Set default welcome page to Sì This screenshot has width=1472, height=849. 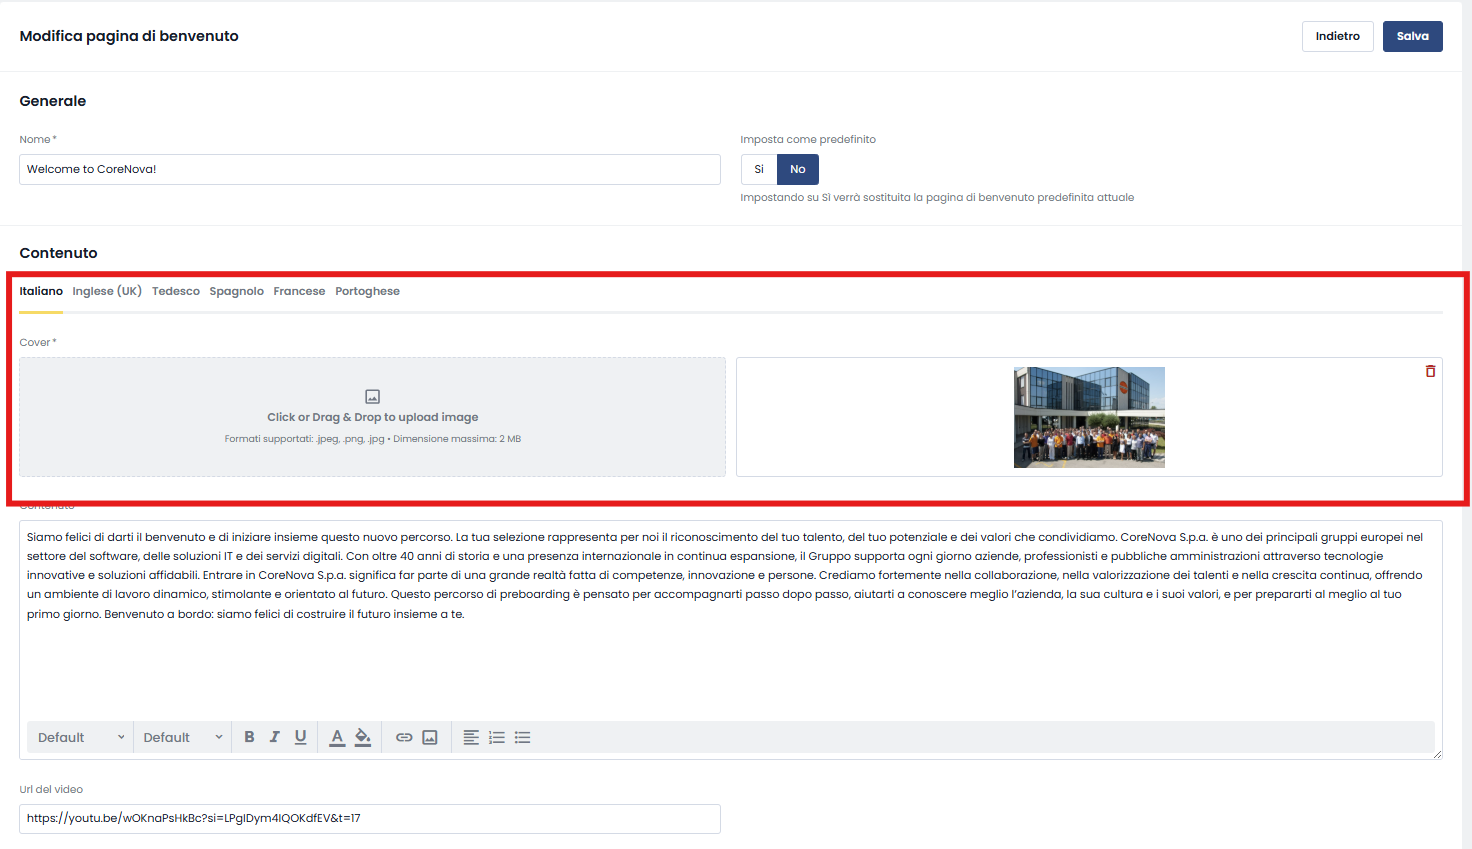tap(759, 169)
